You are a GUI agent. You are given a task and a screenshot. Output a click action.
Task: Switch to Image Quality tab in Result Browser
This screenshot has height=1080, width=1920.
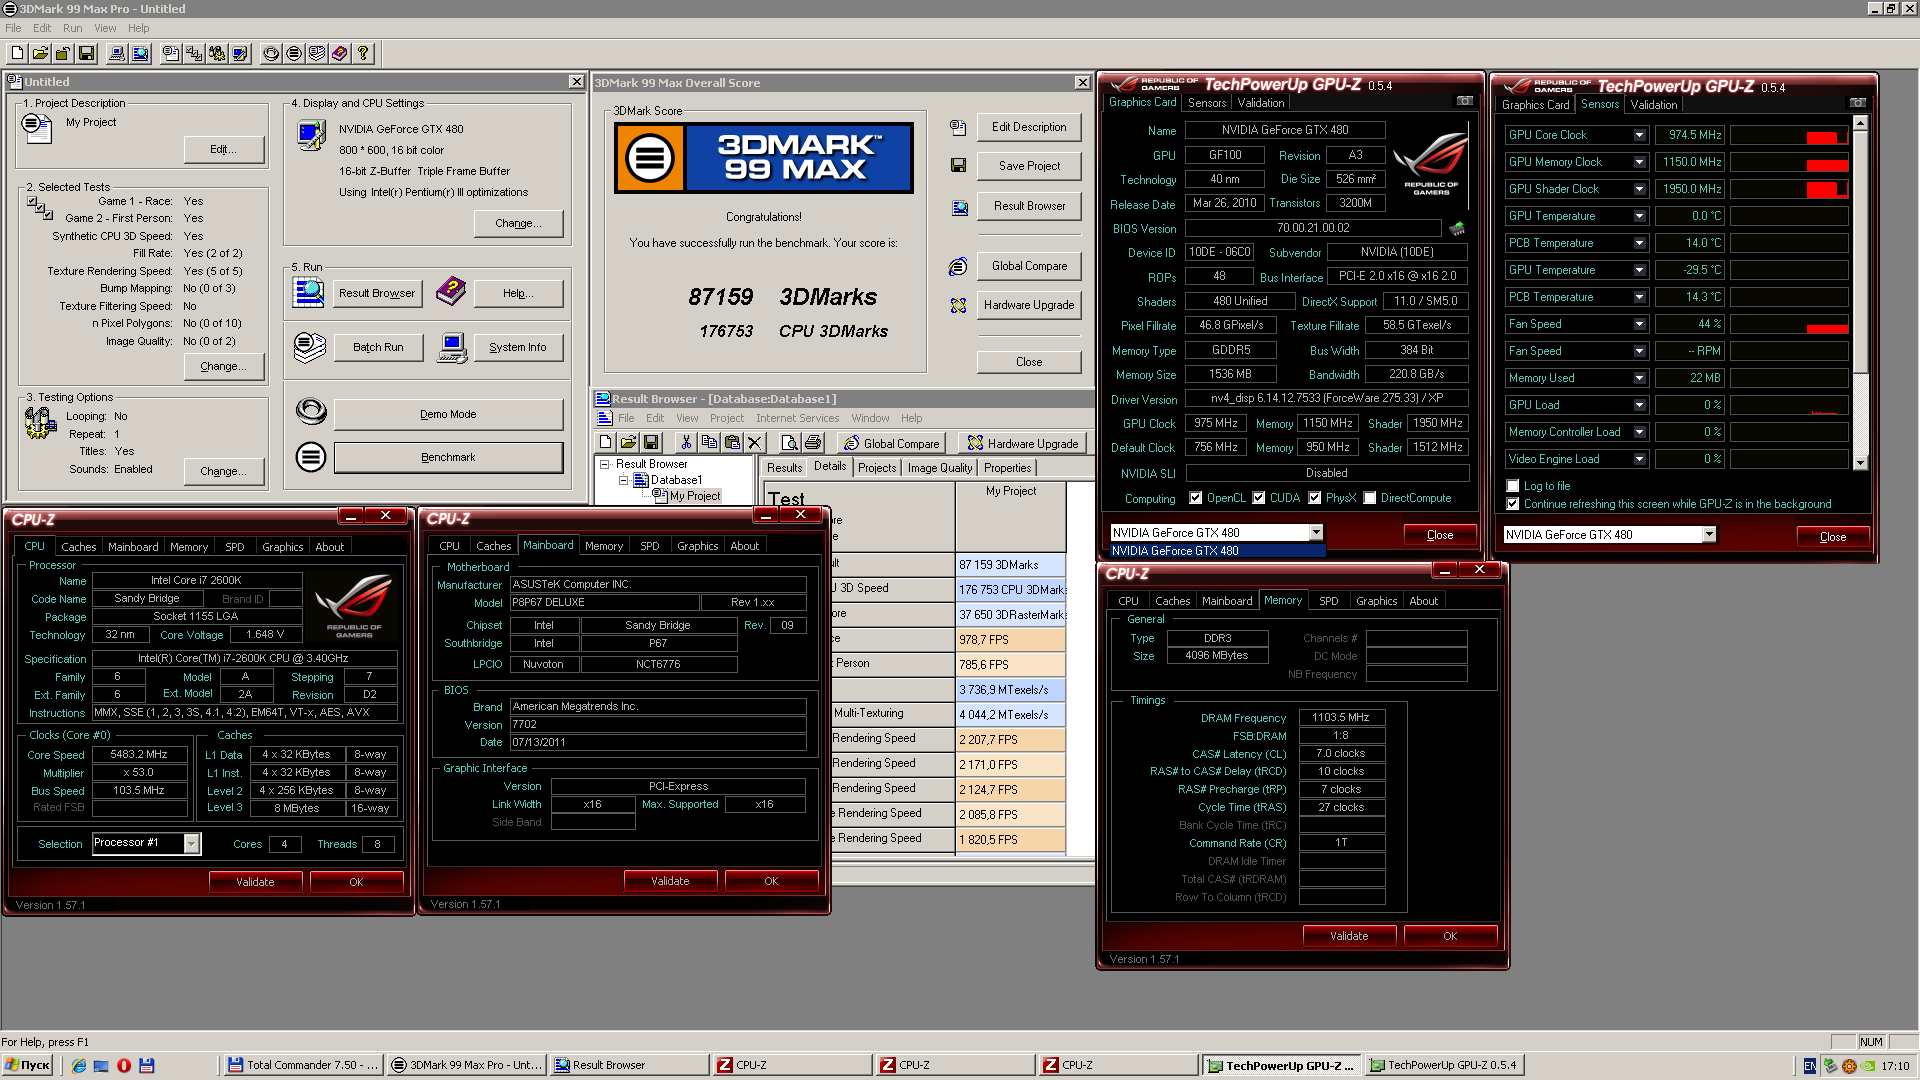click(939, 468)
